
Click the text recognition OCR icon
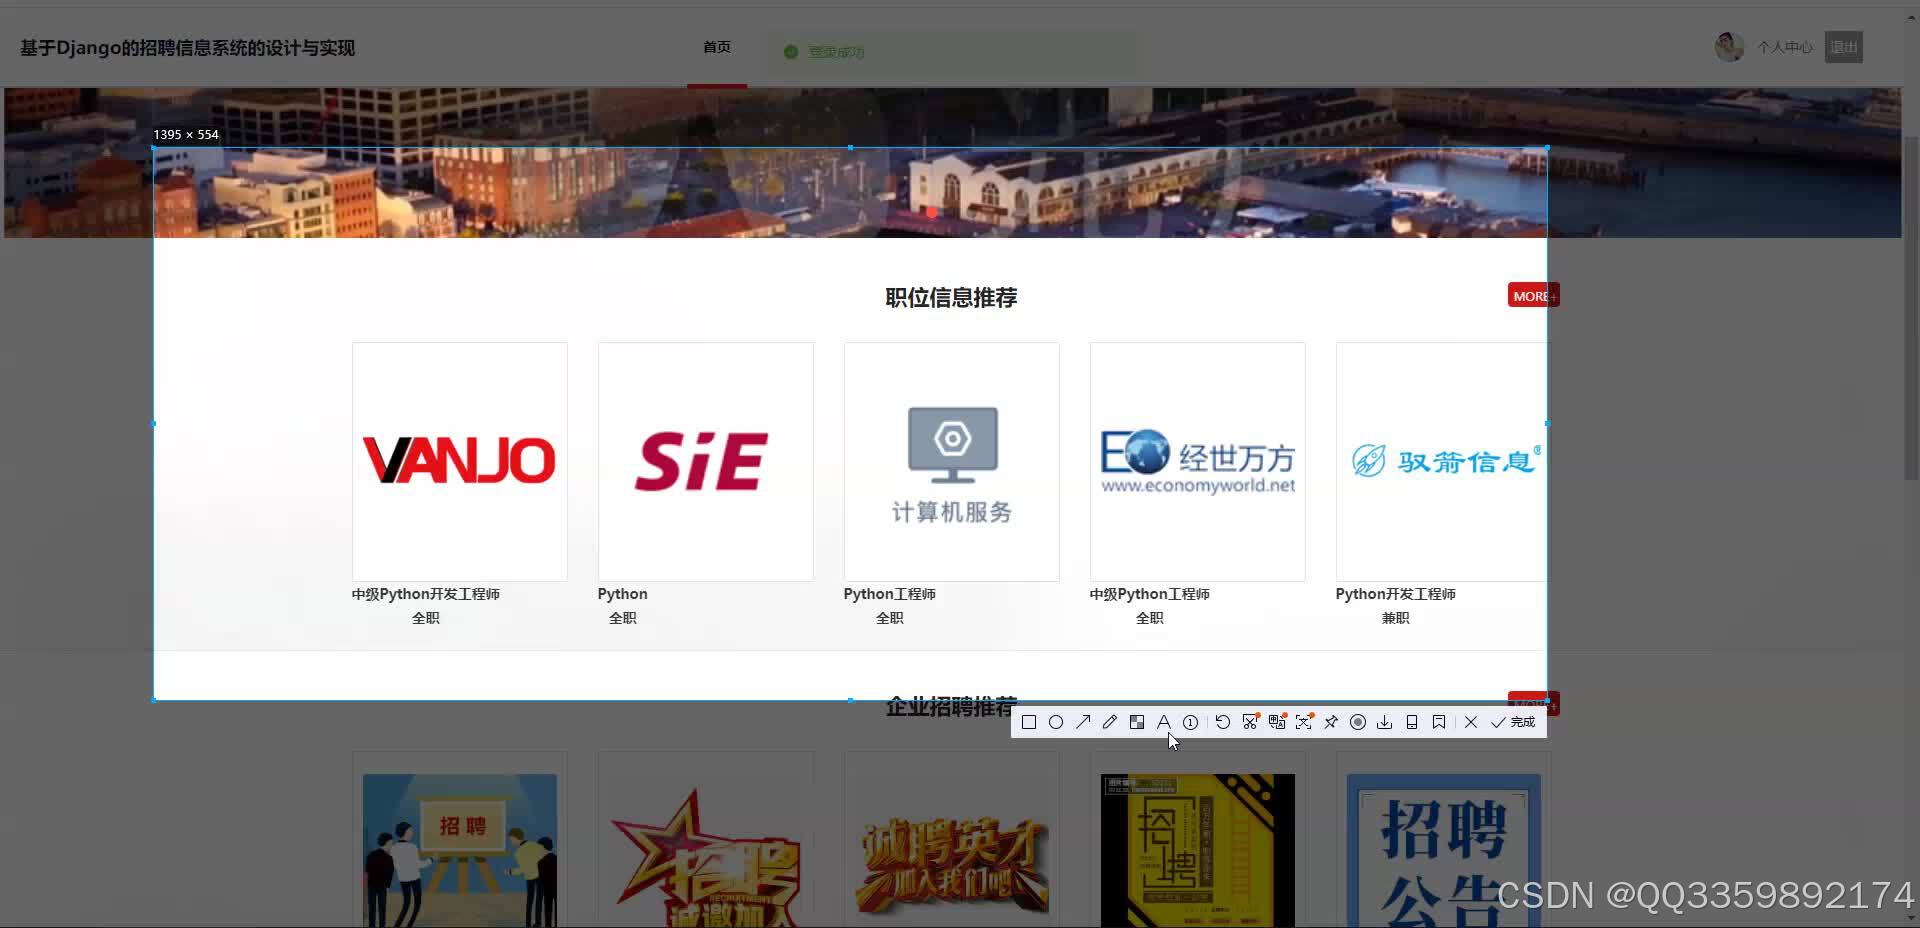[1304, 722]
